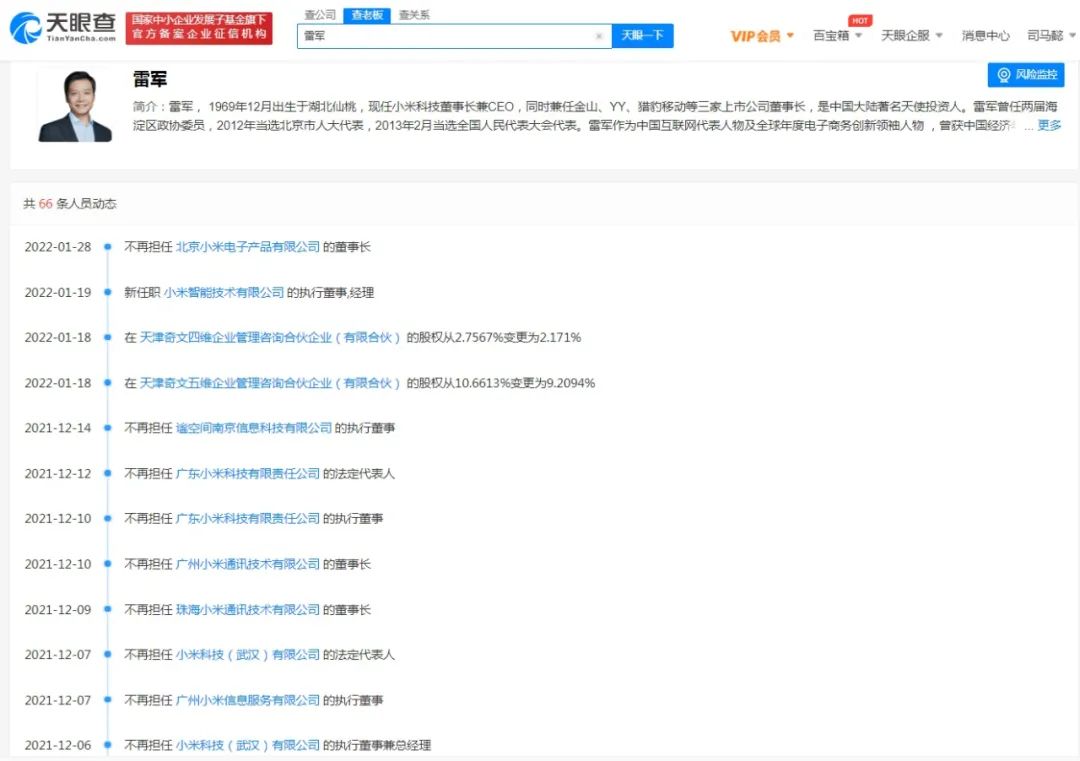This screenshot has height=761, width=1080.
Task: Click the 共 66 条人员动态 heading
Action: point(70,203)
